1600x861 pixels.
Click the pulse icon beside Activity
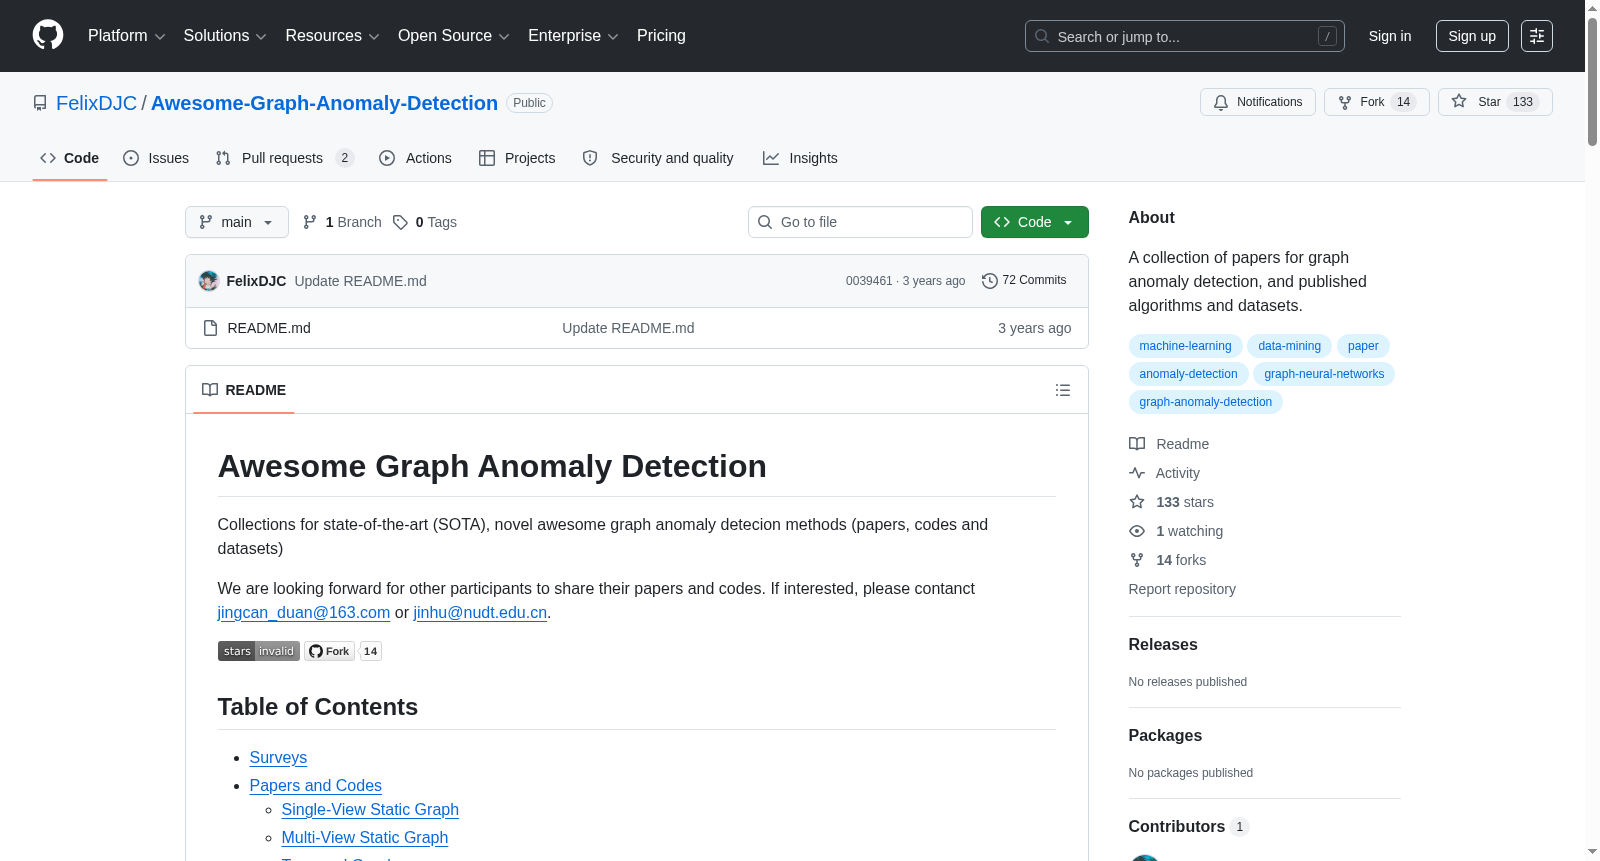click(x=1137, y=473)
